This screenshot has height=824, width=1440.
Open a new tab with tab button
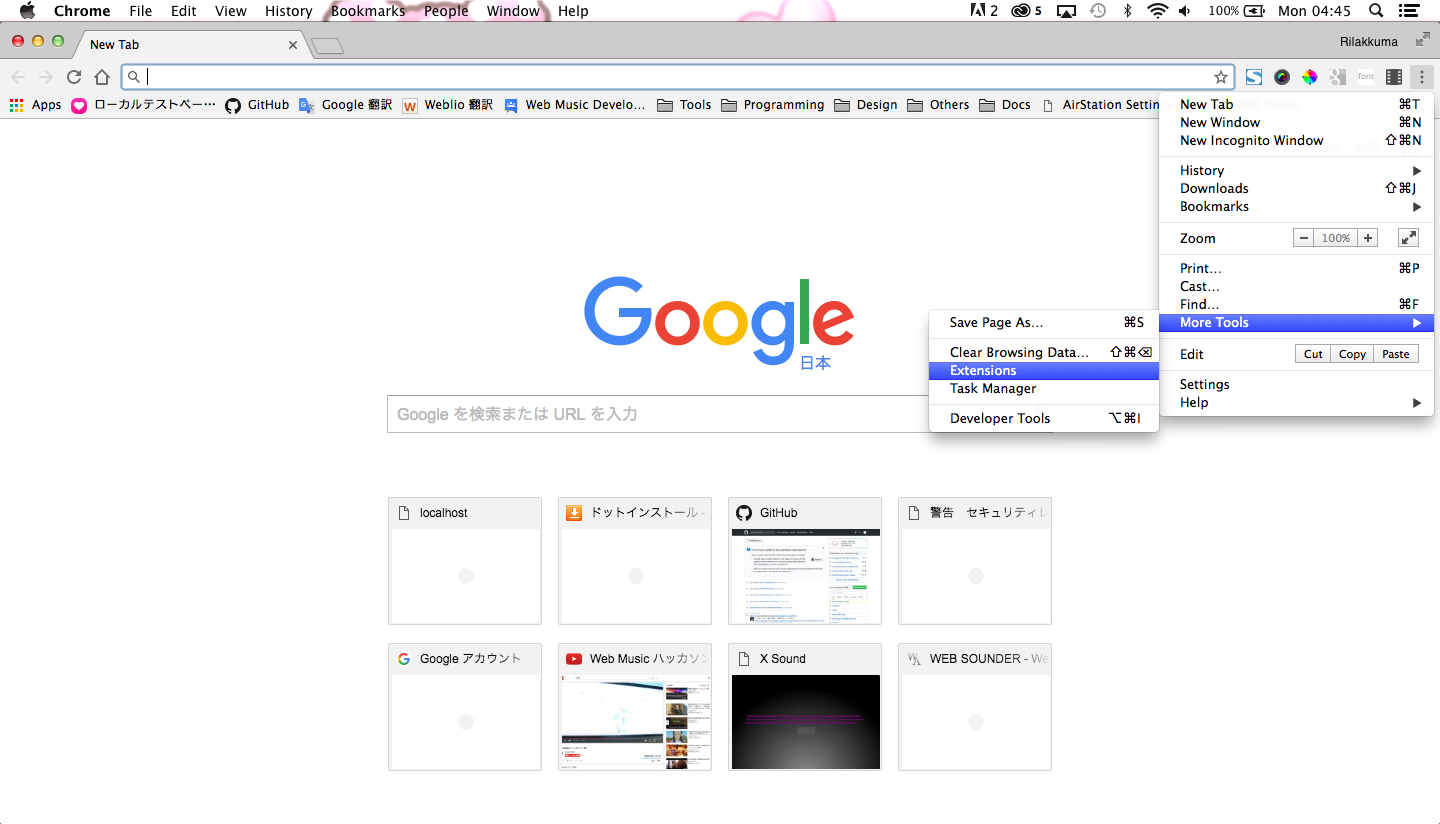click(327, 45)
